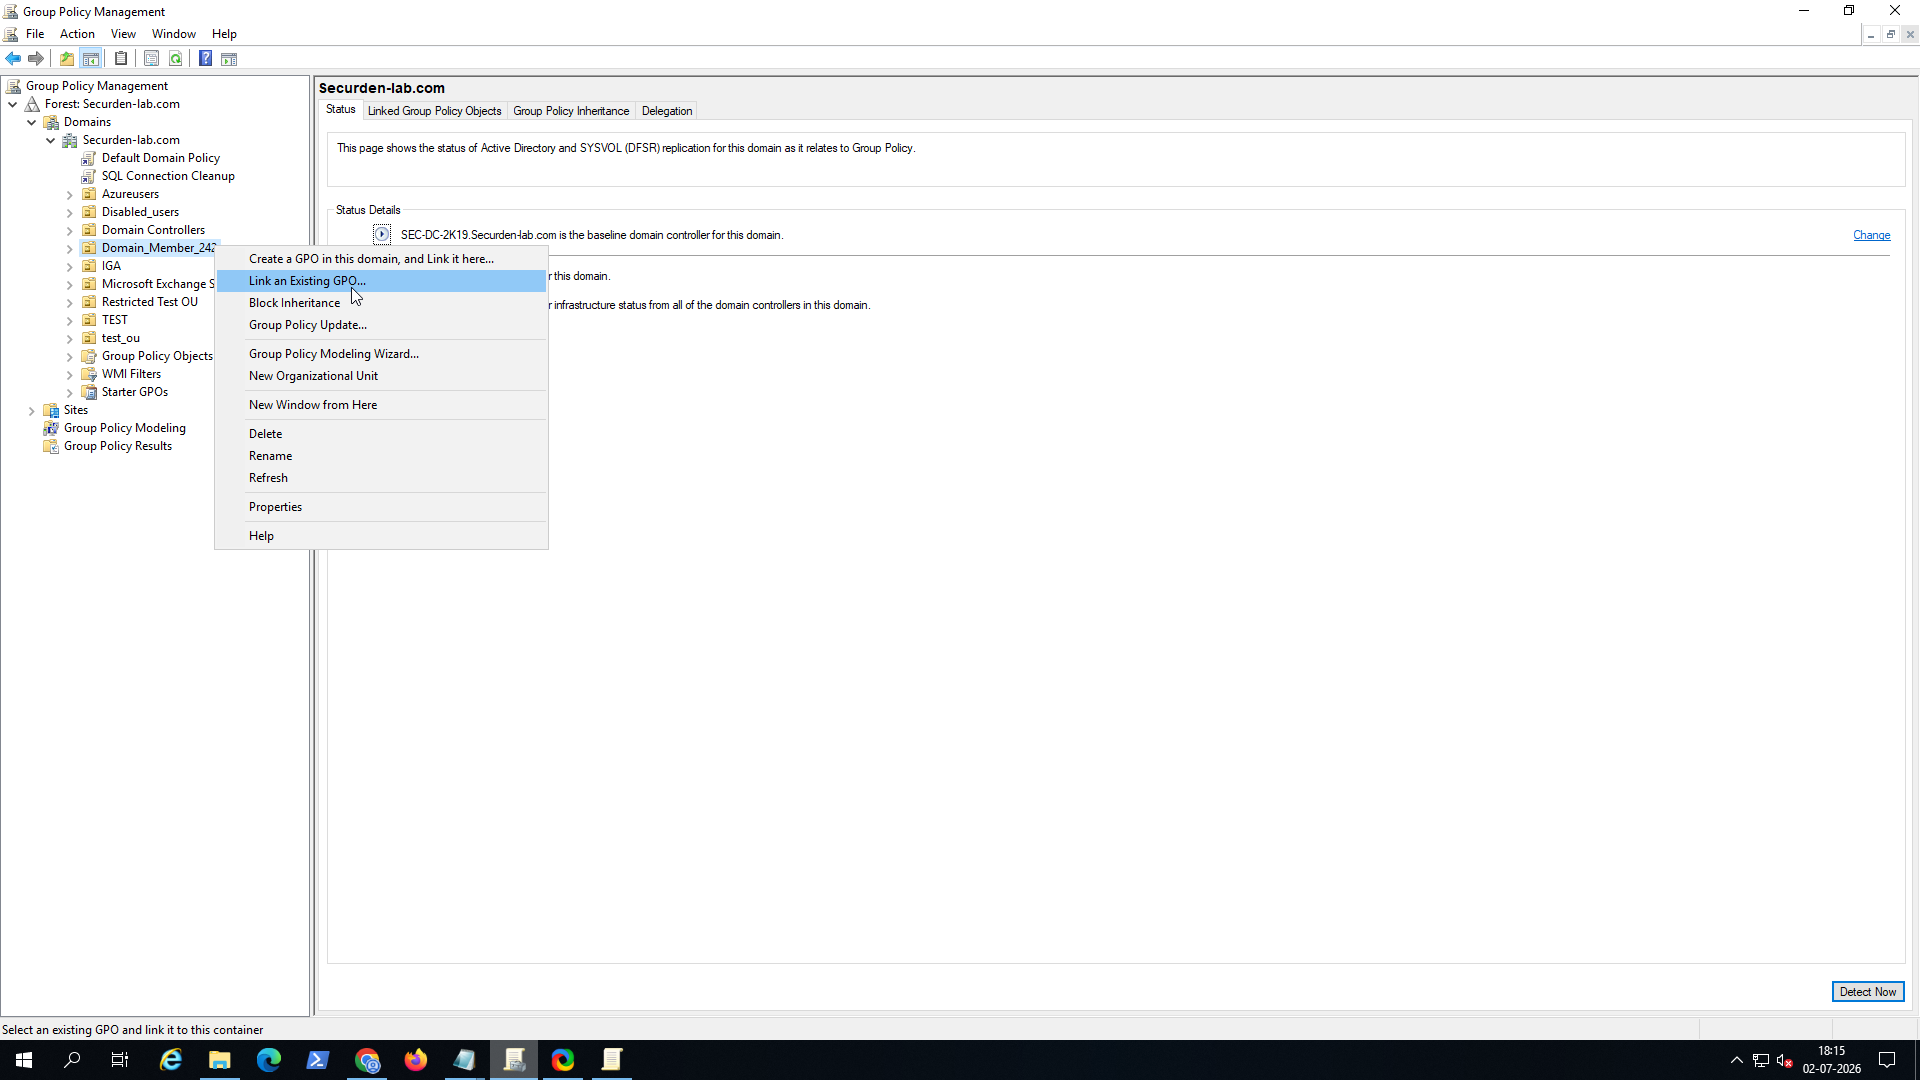Expand the Disabled_users OU
1920x1080 pixels.
pyautogui.click(x=70, y=212)
